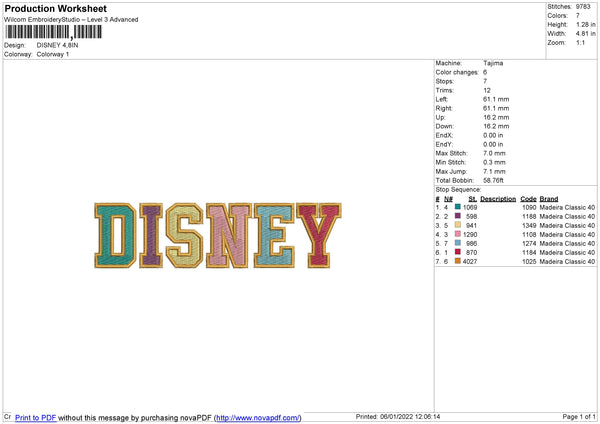600x424 pixels.
Task: Click the stitch count 4027 in row 7
Action: click(470, 261)
